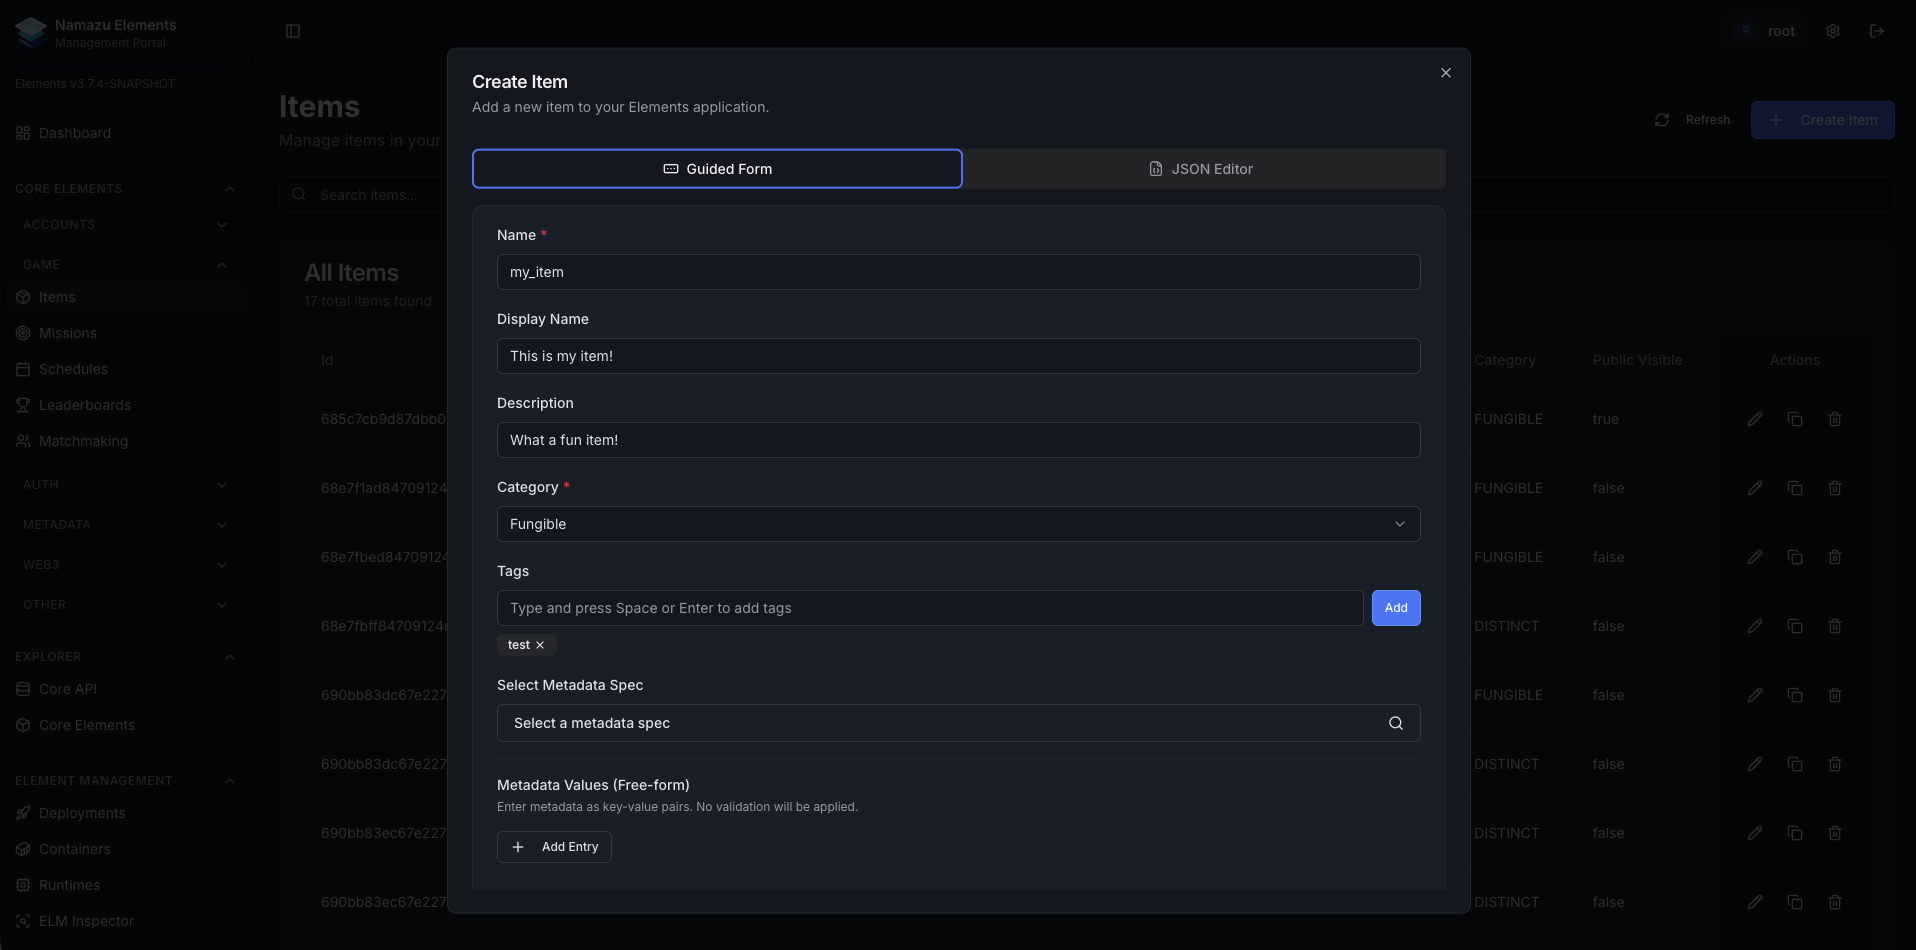Focus the Tags input field
Viewport: 1916px width, 950px height.
(929, 608)
